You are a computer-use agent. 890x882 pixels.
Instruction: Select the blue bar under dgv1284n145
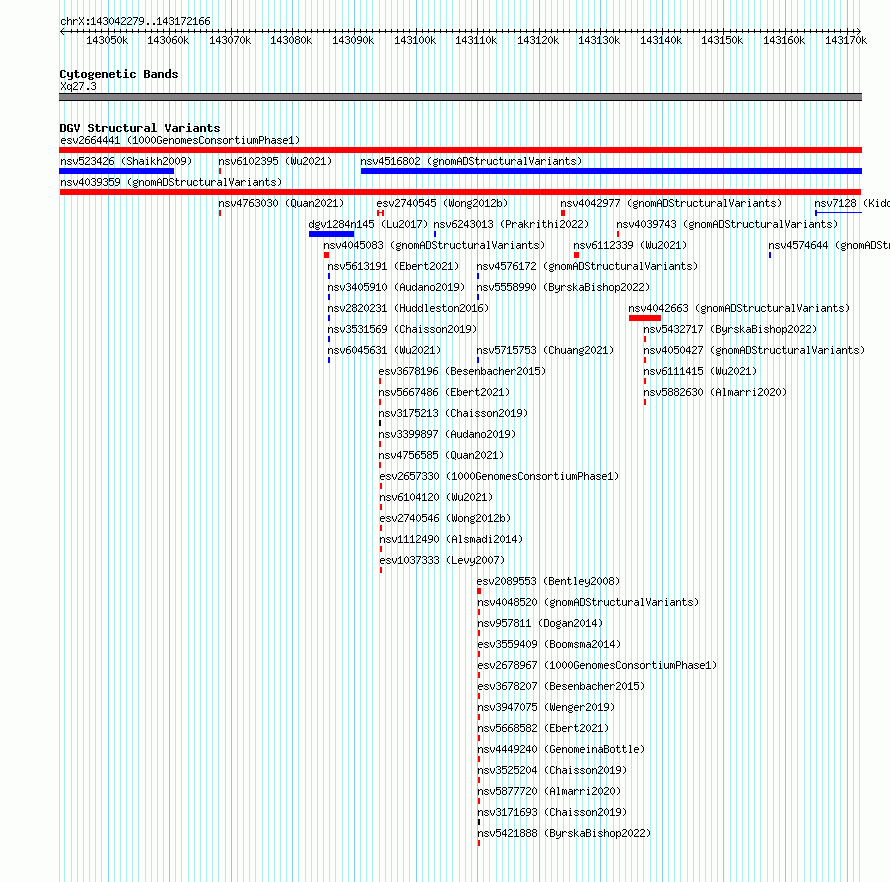[x=331, y=234]
